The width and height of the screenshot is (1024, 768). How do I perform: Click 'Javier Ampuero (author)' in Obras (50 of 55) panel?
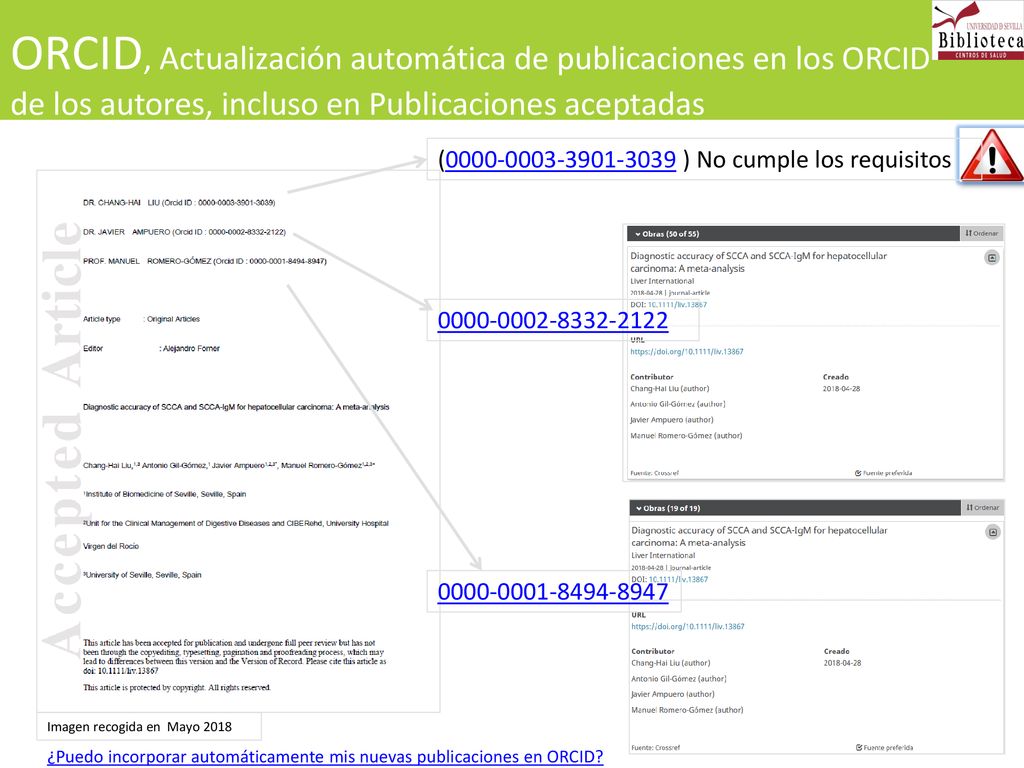tap(672, 420)
